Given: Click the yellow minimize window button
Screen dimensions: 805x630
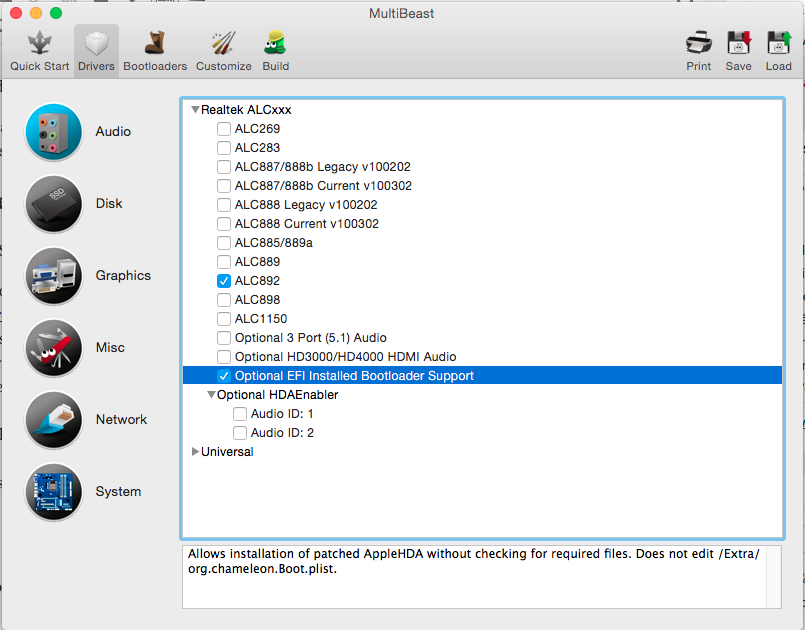Looking at the screenshot, I should pyautogui.click(x=36, y=13).
